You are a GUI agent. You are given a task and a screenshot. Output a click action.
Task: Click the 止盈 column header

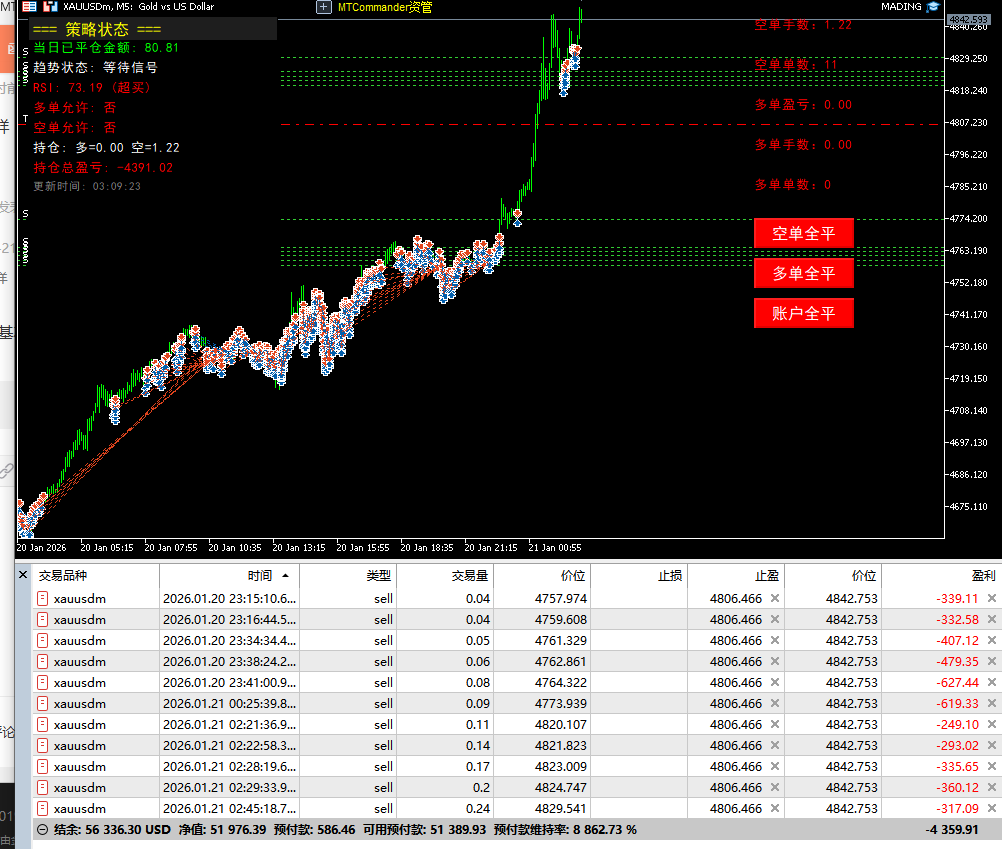point(736,576)
